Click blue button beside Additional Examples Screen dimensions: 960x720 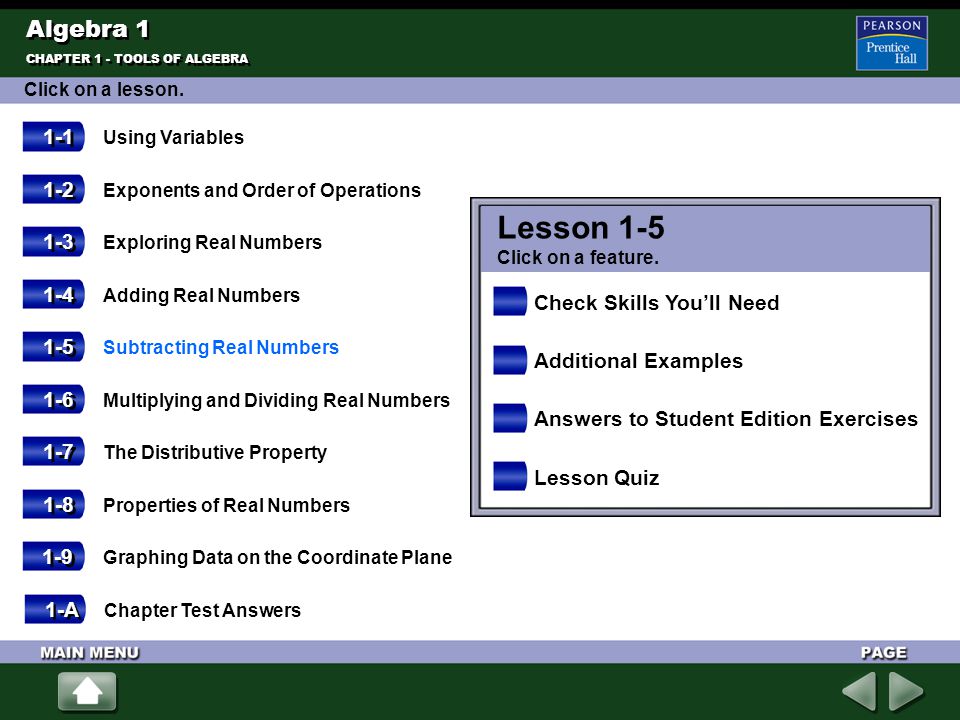[510, 360]
